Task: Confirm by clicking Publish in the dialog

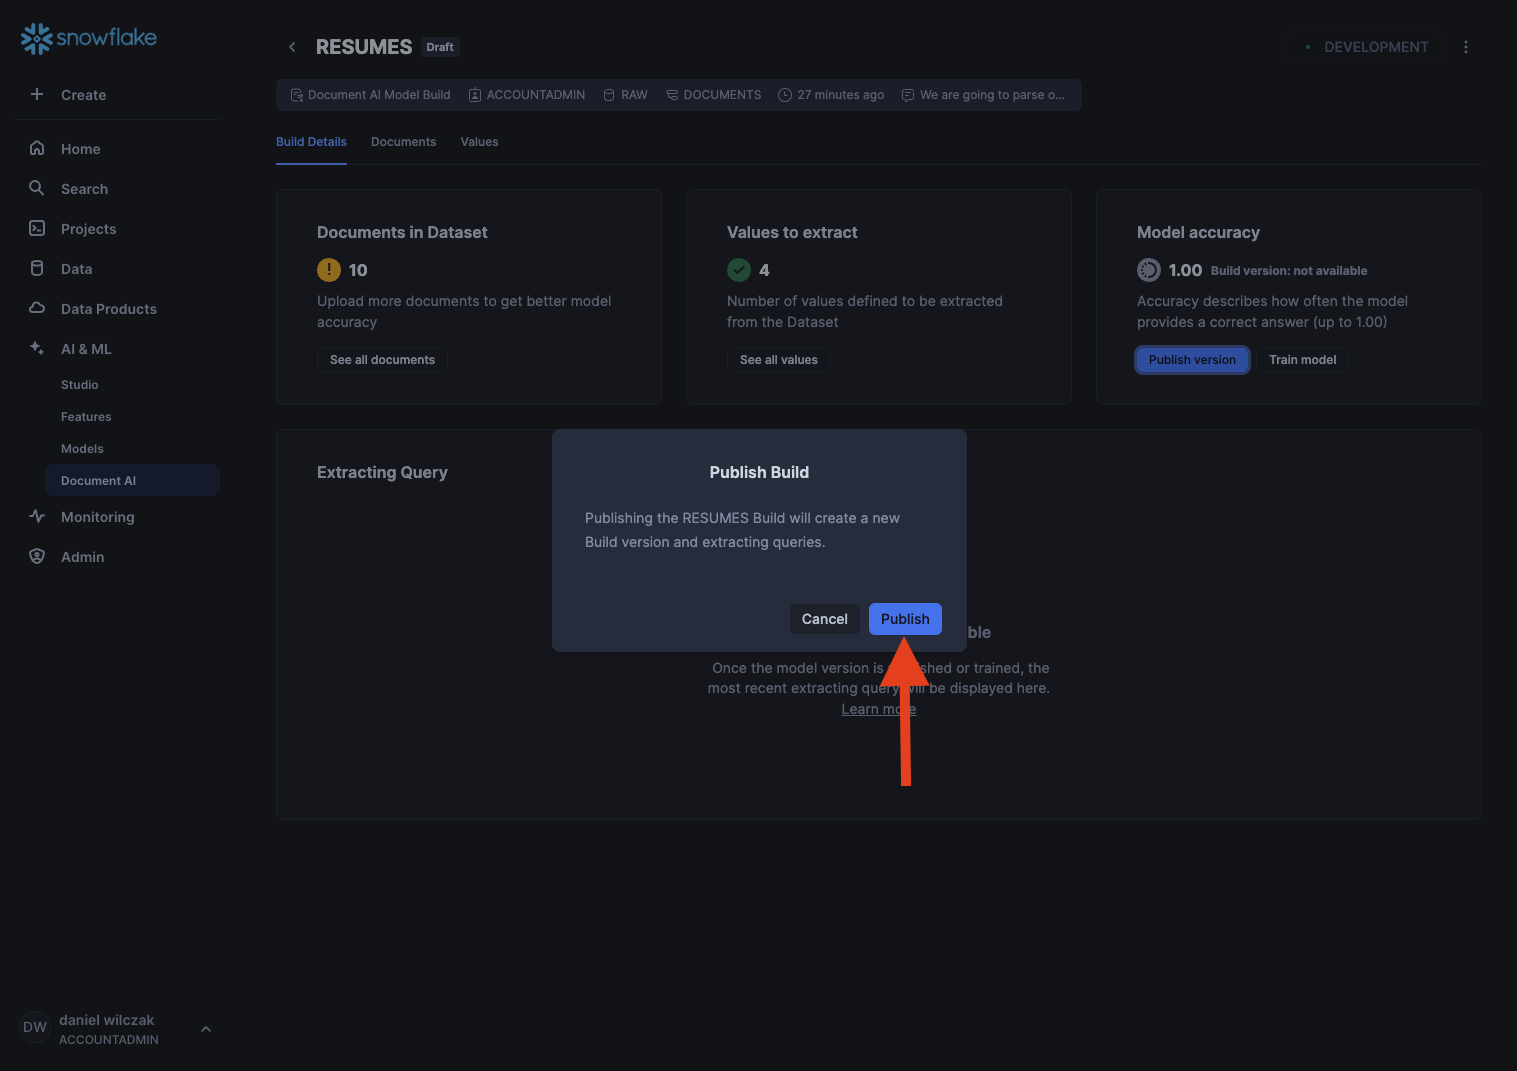Action: click(x=905, y=619)
